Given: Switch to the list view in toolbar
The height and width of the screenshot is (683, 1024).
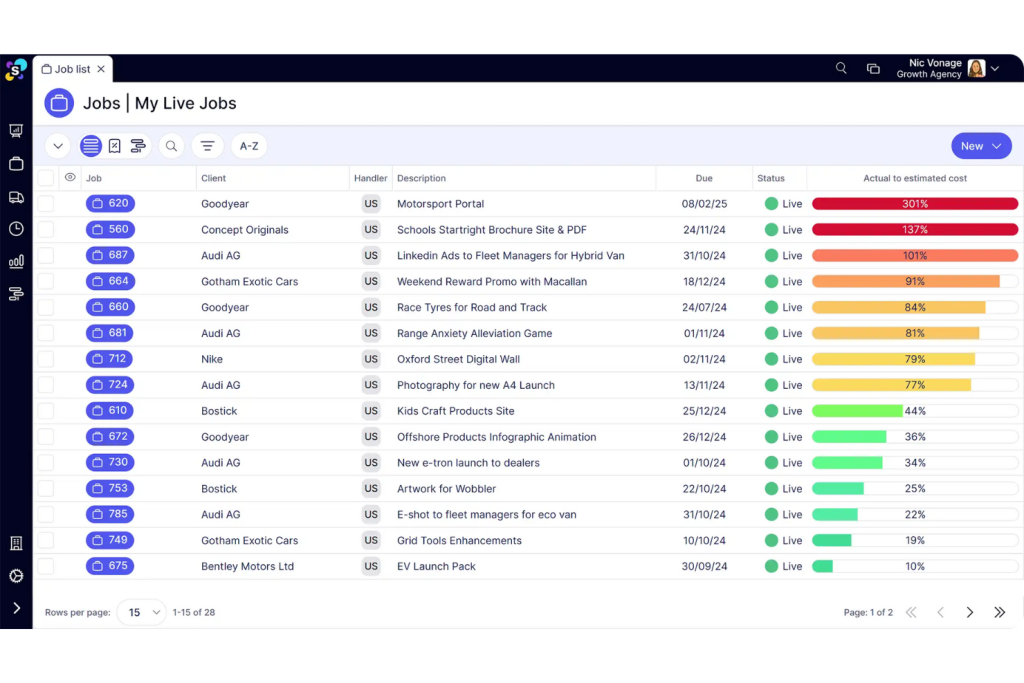Looking at the screenshot, I should click(91, 146).
